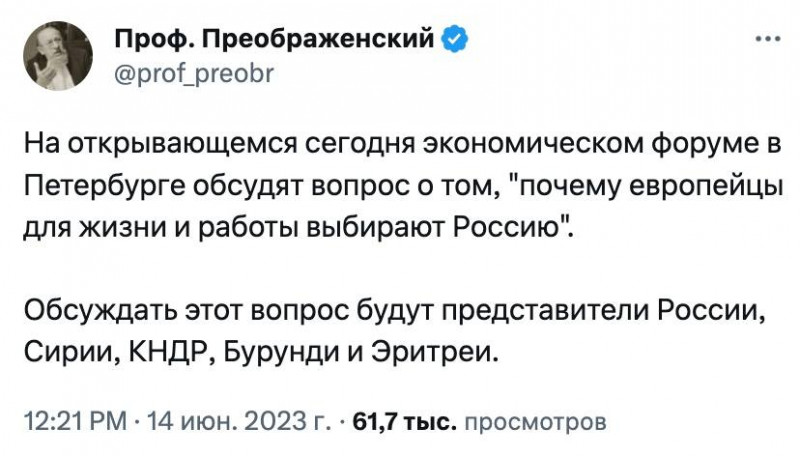This screenshot has height=456, width=800.
Task: Open the 61,7 тыс. view count
Action: 403,422
